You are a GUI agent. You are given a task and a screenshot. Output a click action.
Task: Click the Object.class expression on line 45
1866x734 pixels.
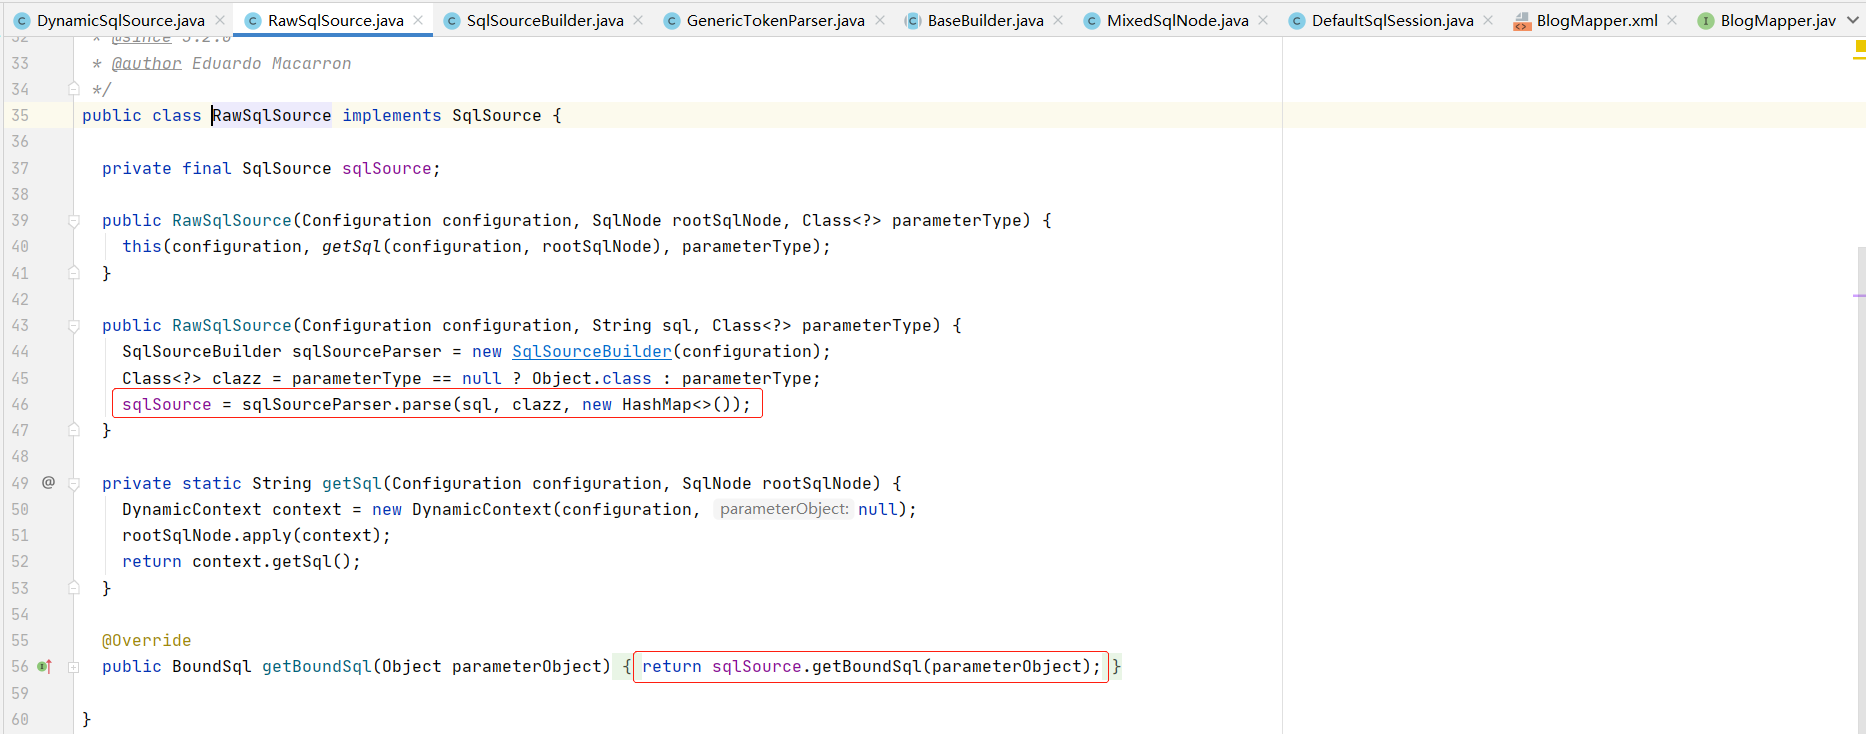point(592,378)
